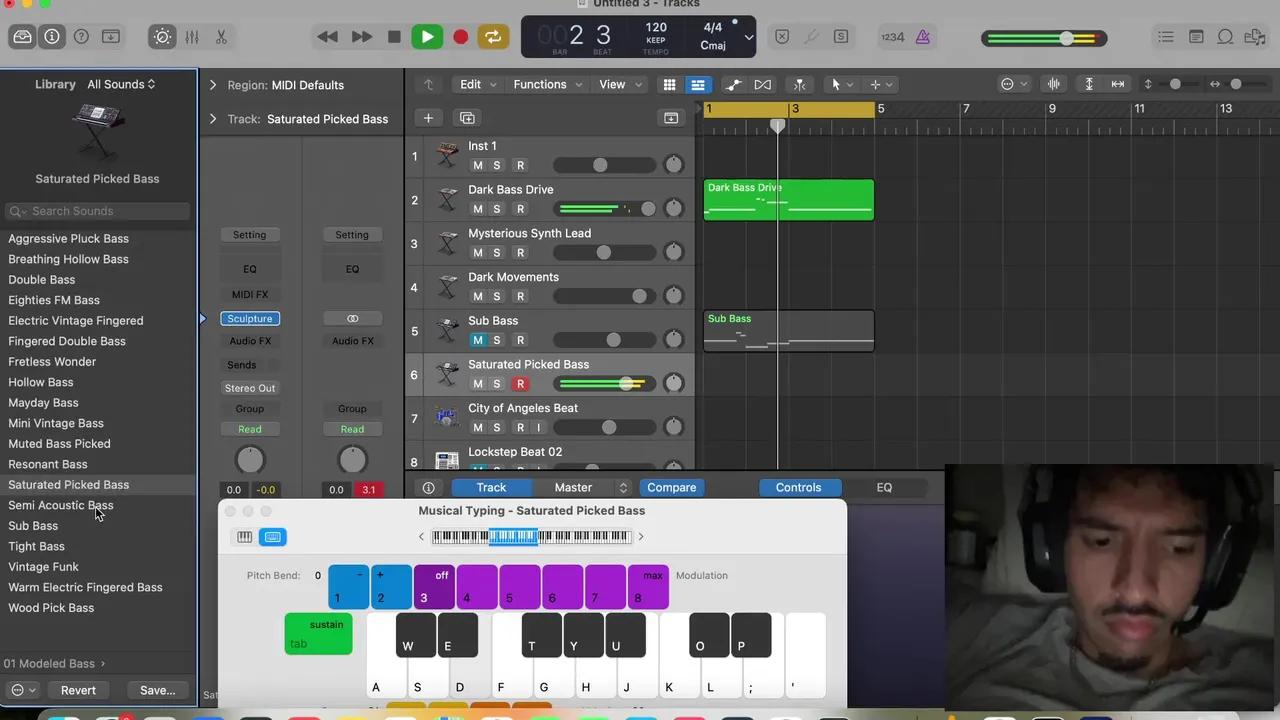The height and width of the screenshot is (720, 1280).
Task: Mute the Dark Movements track
Action: tap(477, 297)
